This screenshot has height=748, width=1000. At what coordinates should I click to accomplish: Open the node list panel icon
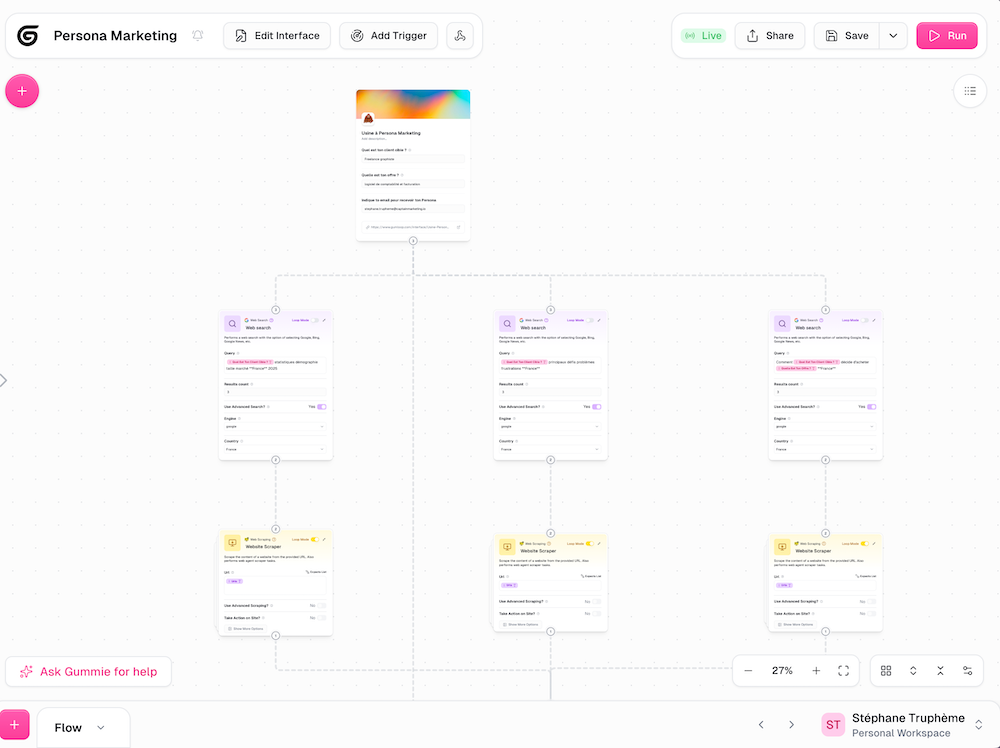pos(969,91)
